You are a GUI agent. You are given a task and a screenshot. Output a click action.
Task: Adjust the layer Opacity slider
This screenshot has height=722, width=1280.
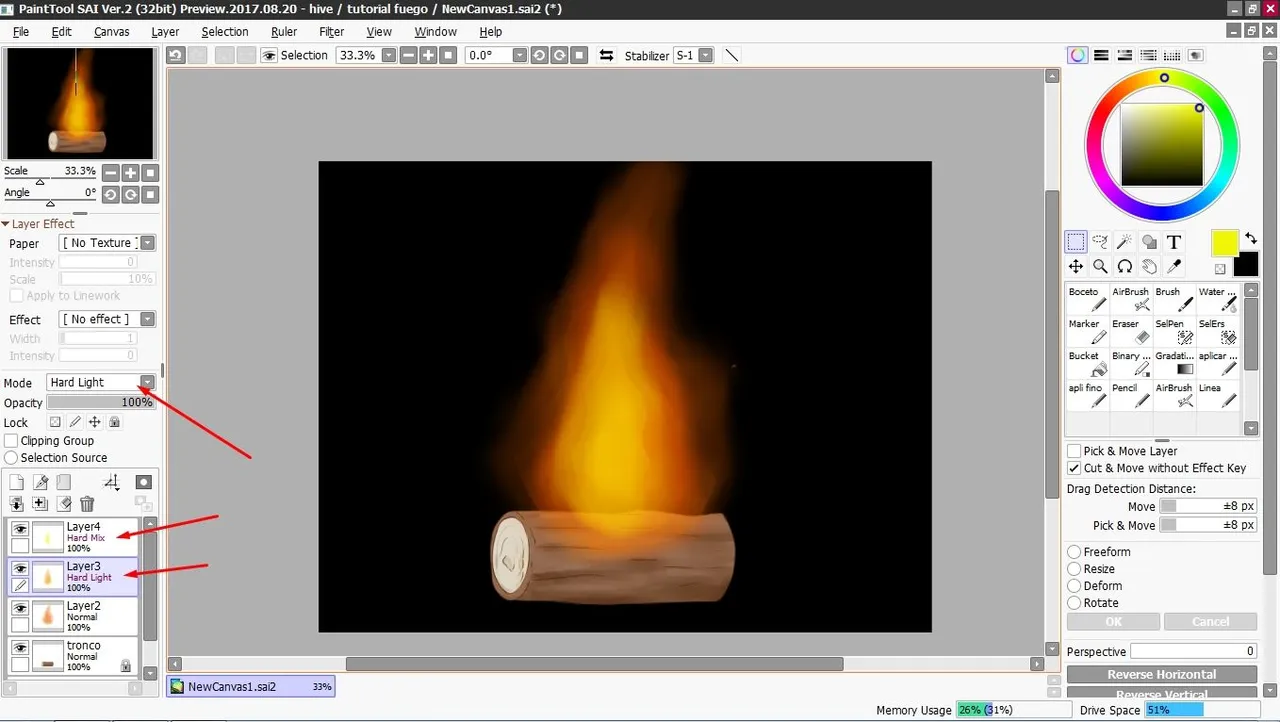pos(101,403)
